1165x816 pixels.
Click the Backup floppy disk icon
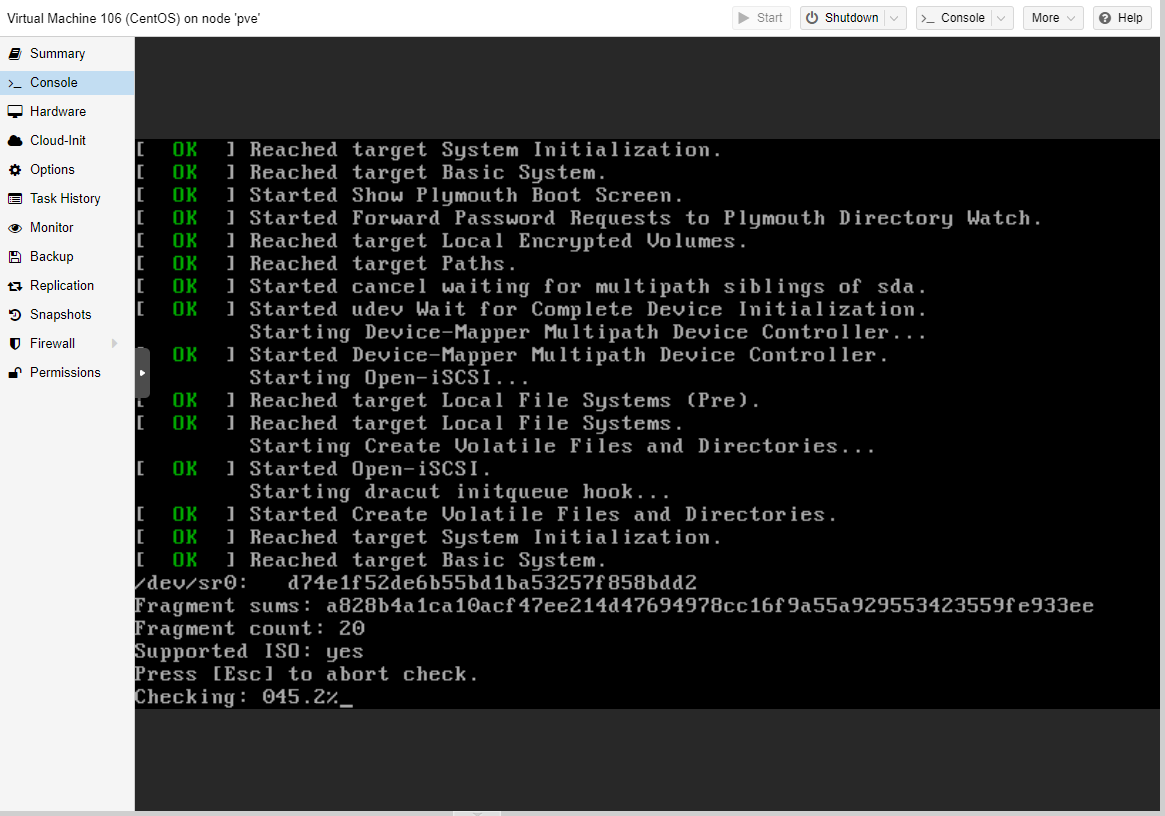15,257
